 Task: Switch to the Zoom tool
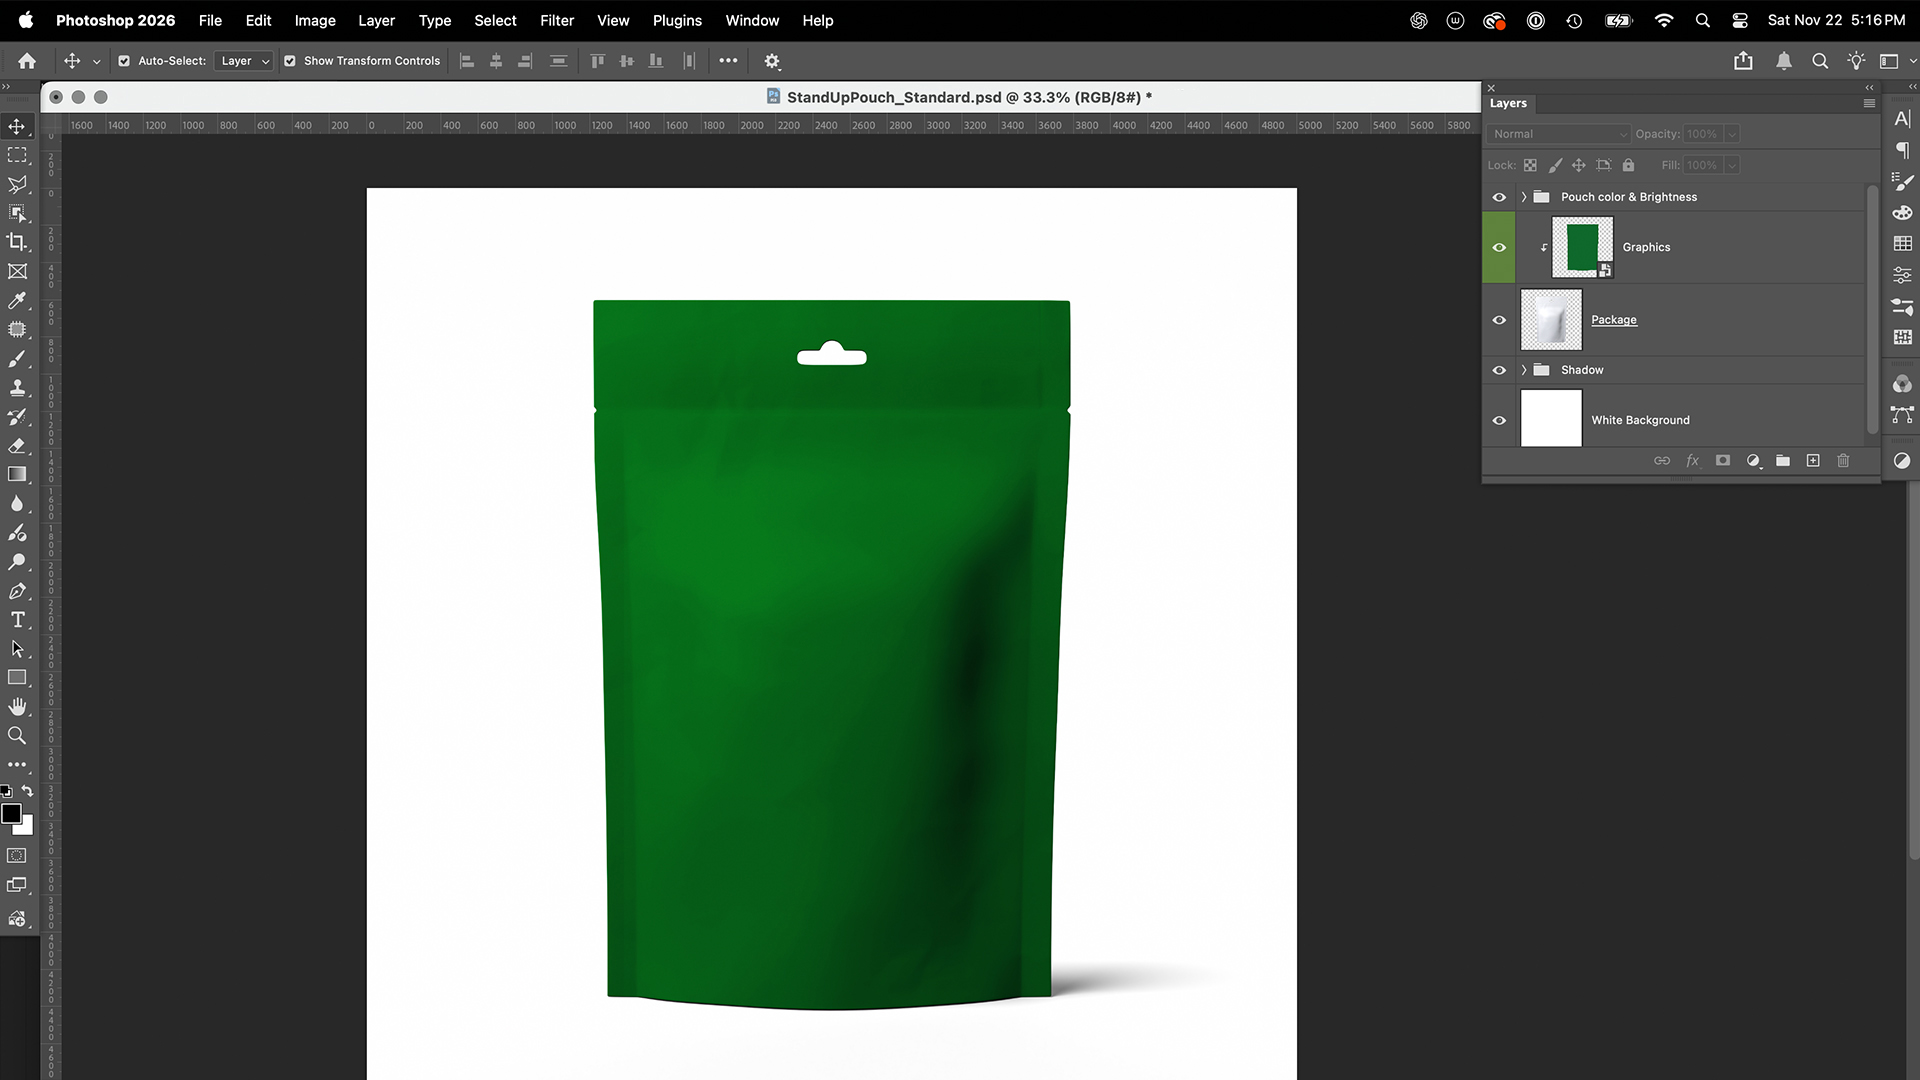point(18,735)
